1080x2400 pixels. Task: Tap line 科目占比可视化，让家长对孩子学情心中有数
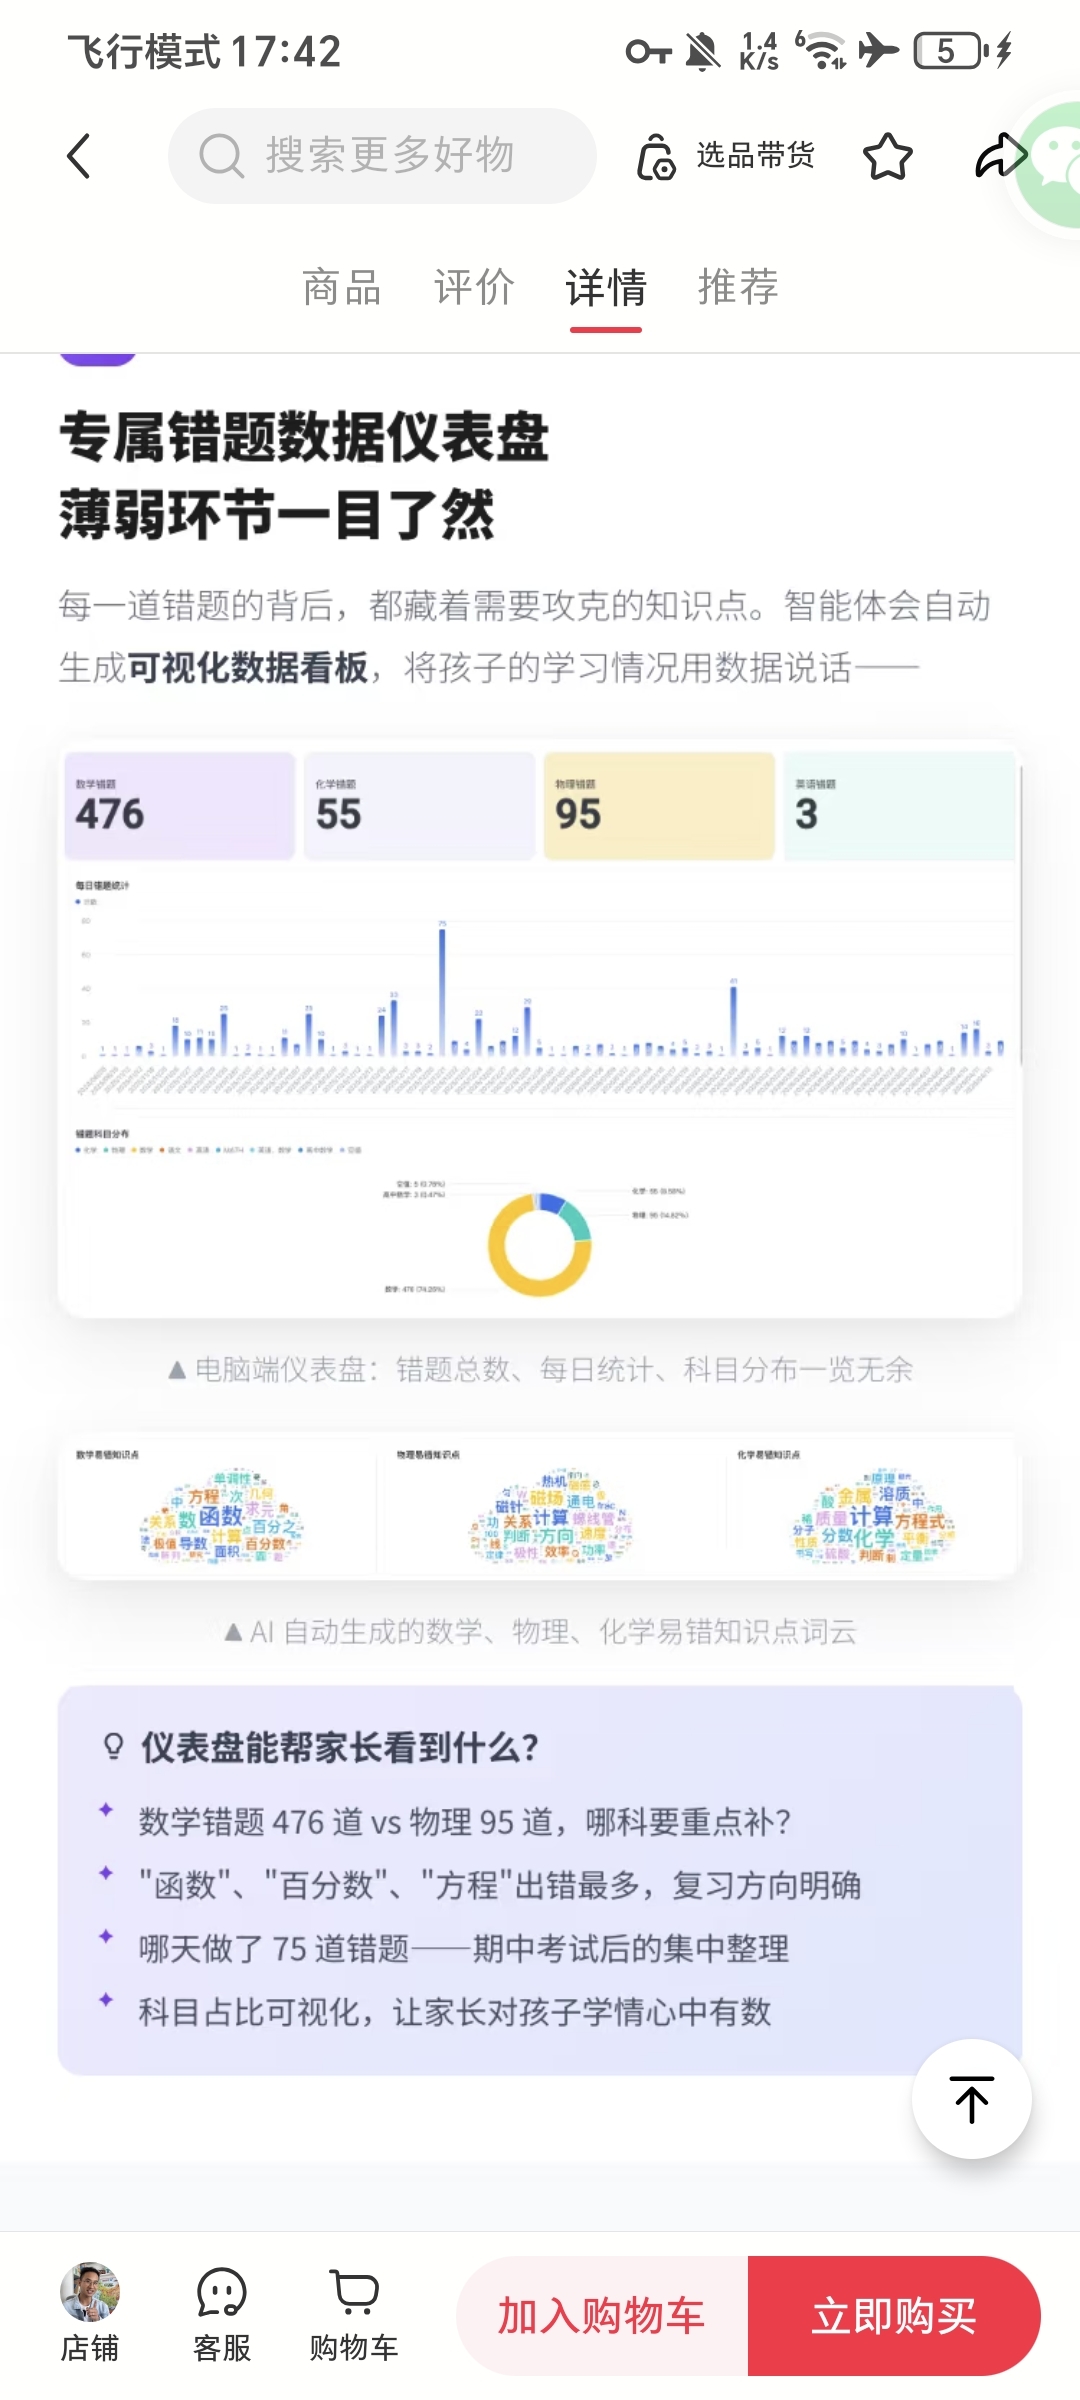click(455, 2011)
